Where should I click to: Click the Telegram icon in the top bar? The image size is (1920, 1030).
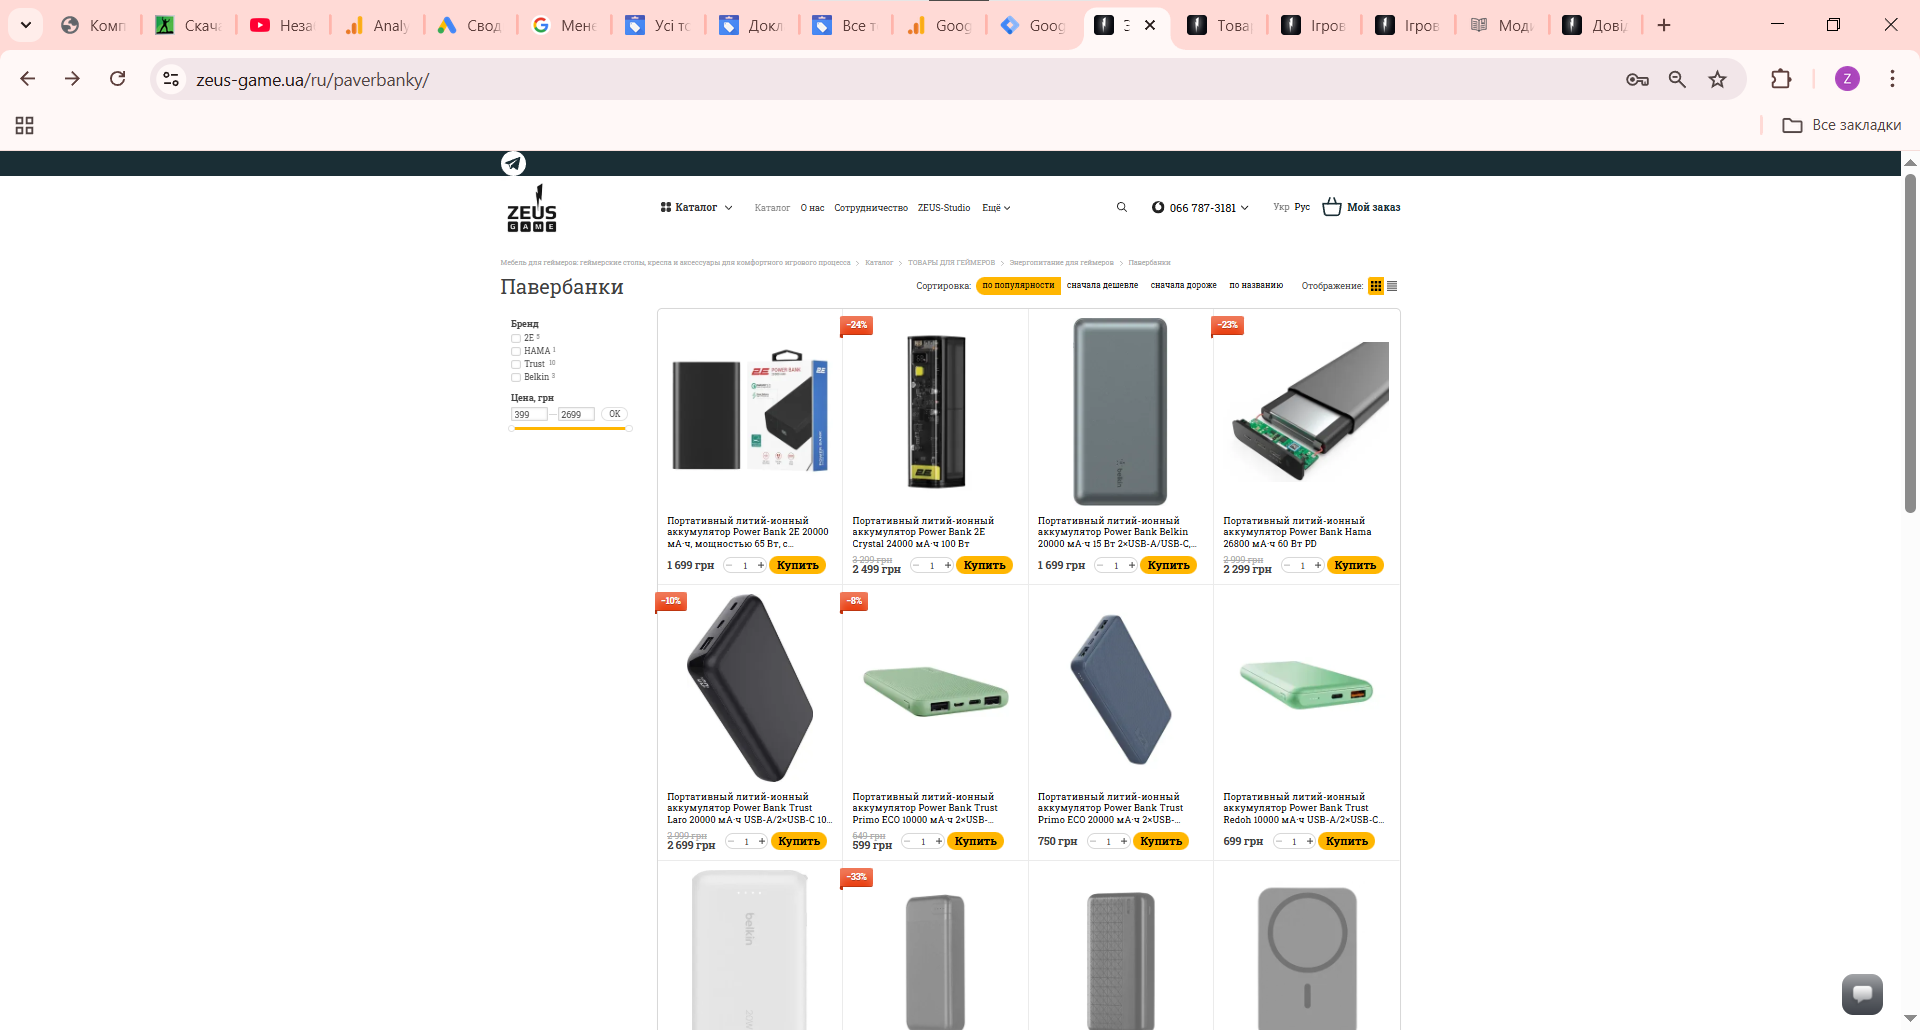click(x=513, y=163)
